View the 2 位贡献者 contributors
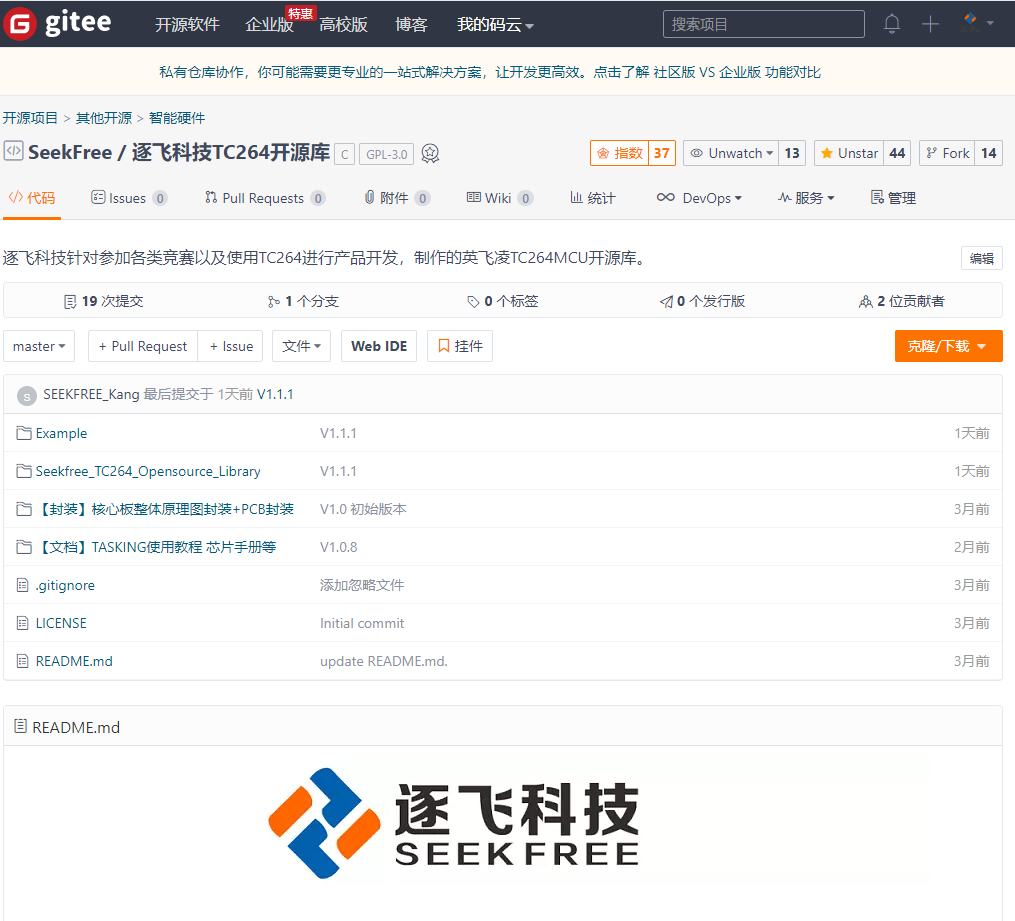Screen dimensions: 1015x921 pyautogui.click(x=902, y=301)
